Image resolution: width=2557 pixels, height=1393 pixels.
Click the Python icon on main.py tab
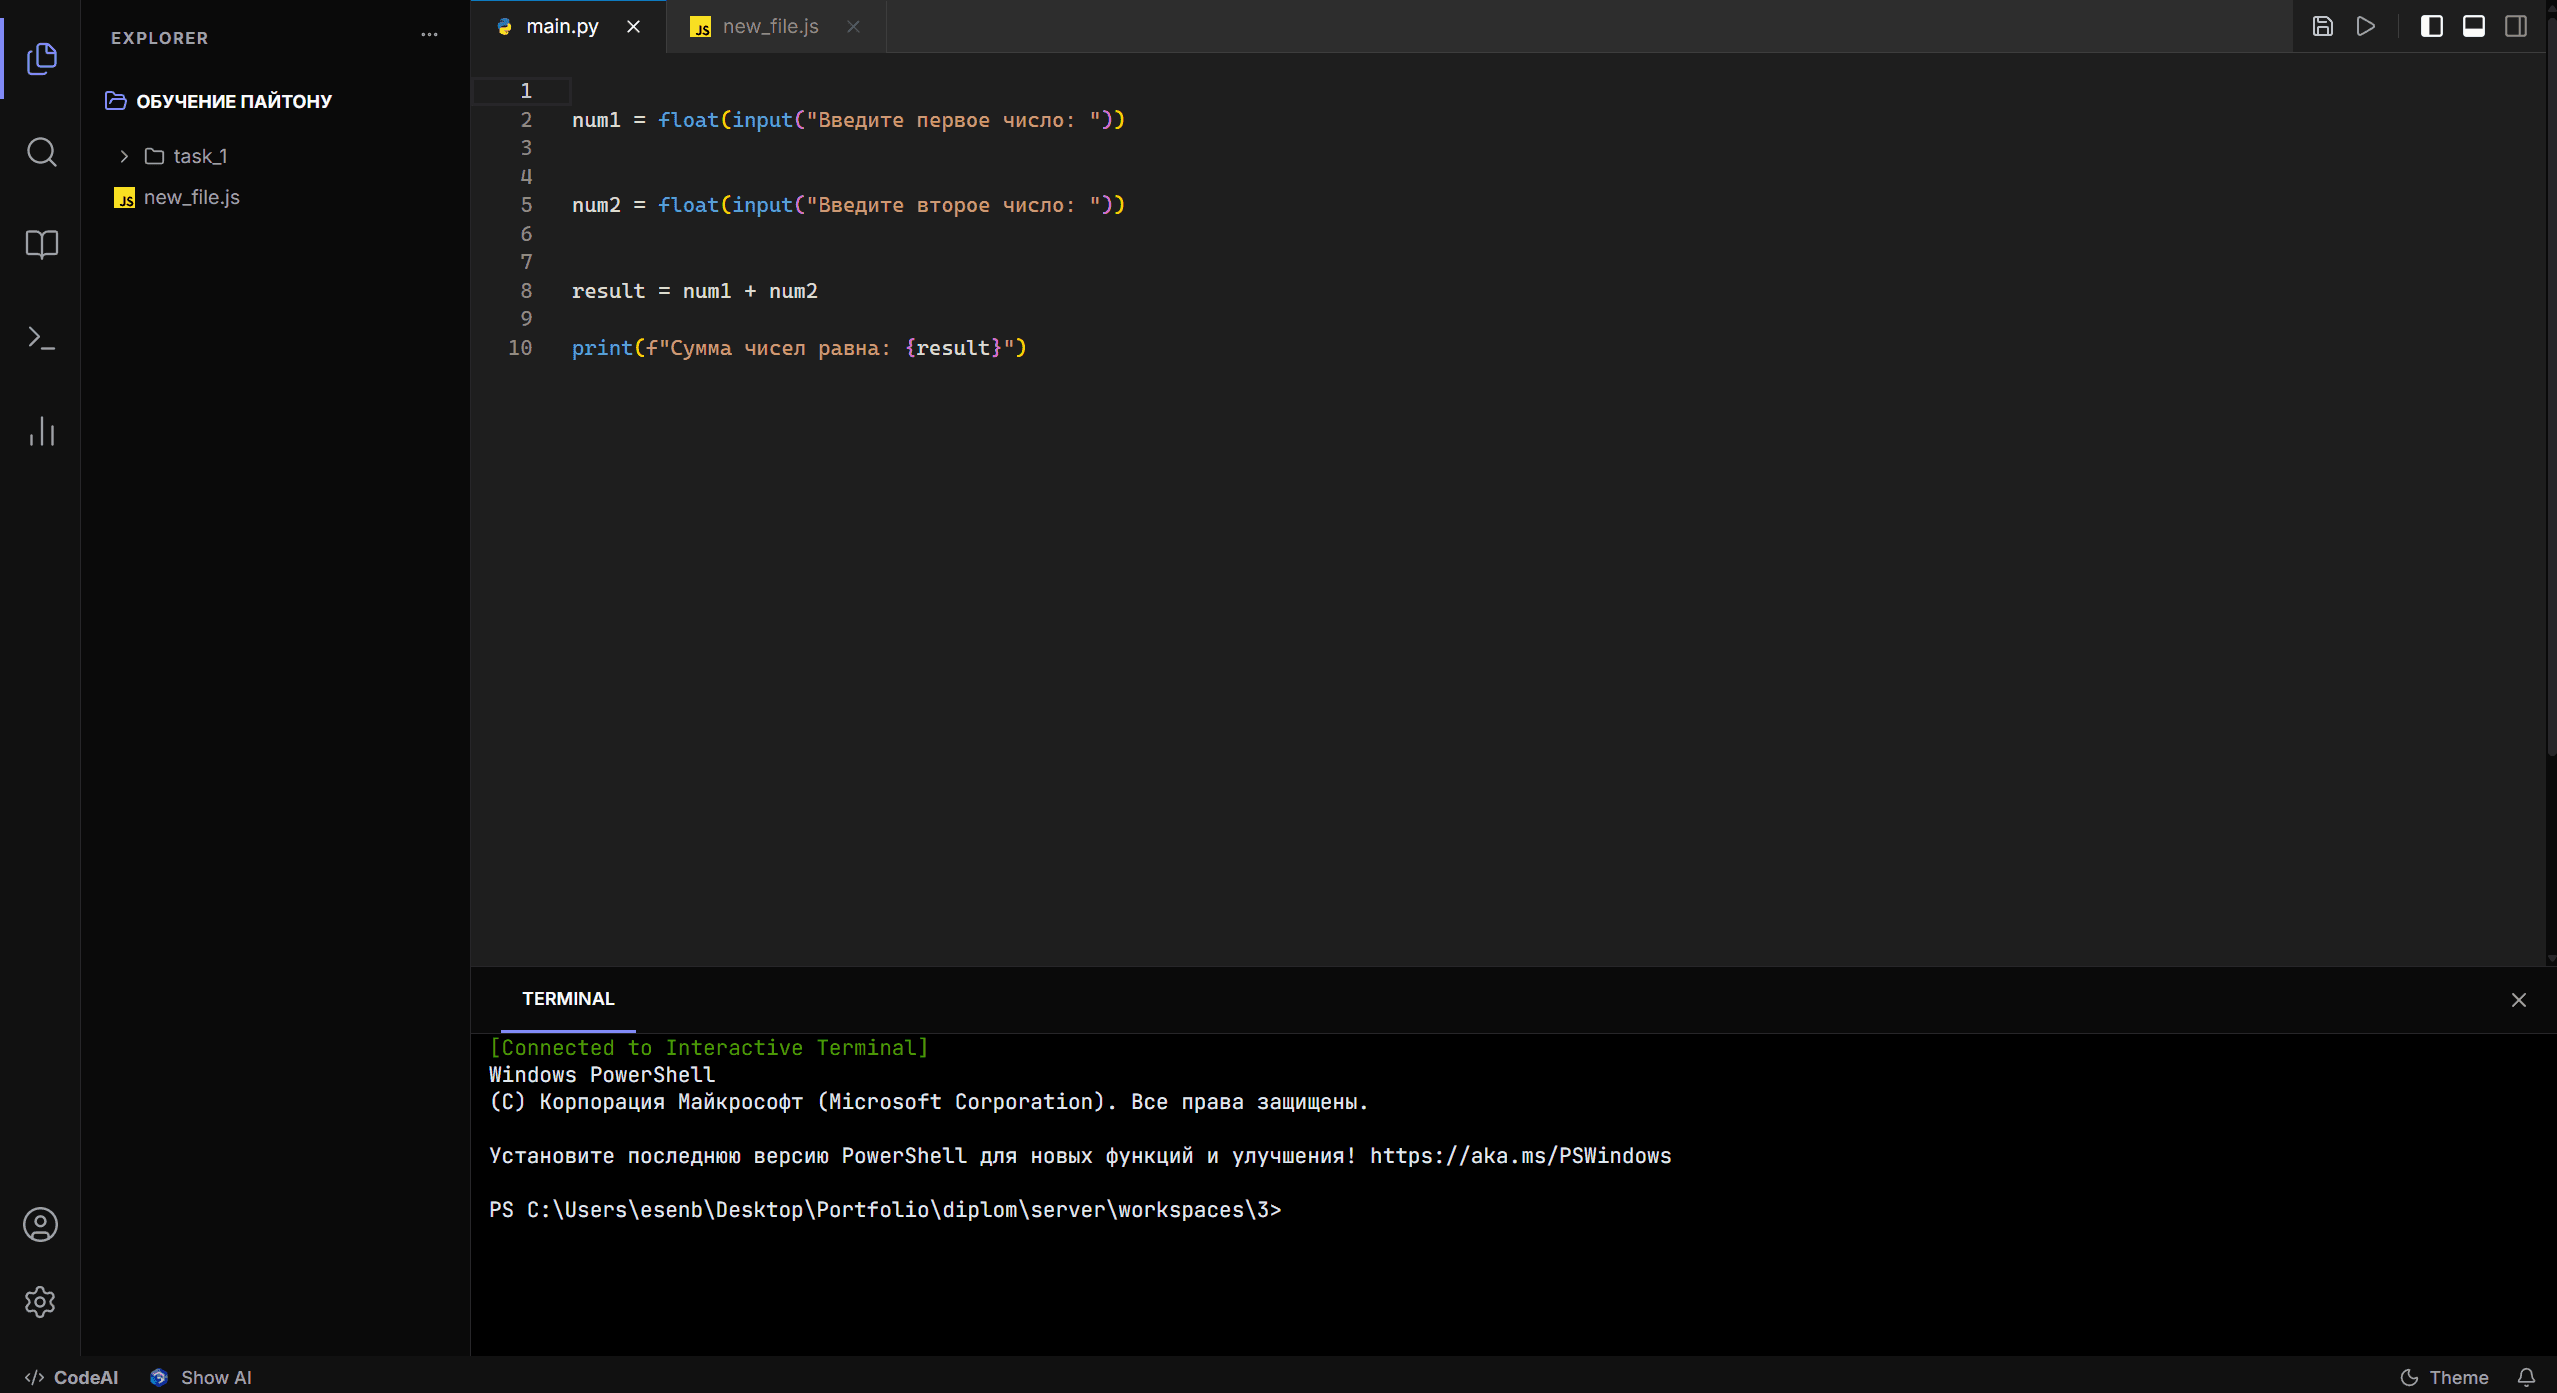tap(504, 27)
